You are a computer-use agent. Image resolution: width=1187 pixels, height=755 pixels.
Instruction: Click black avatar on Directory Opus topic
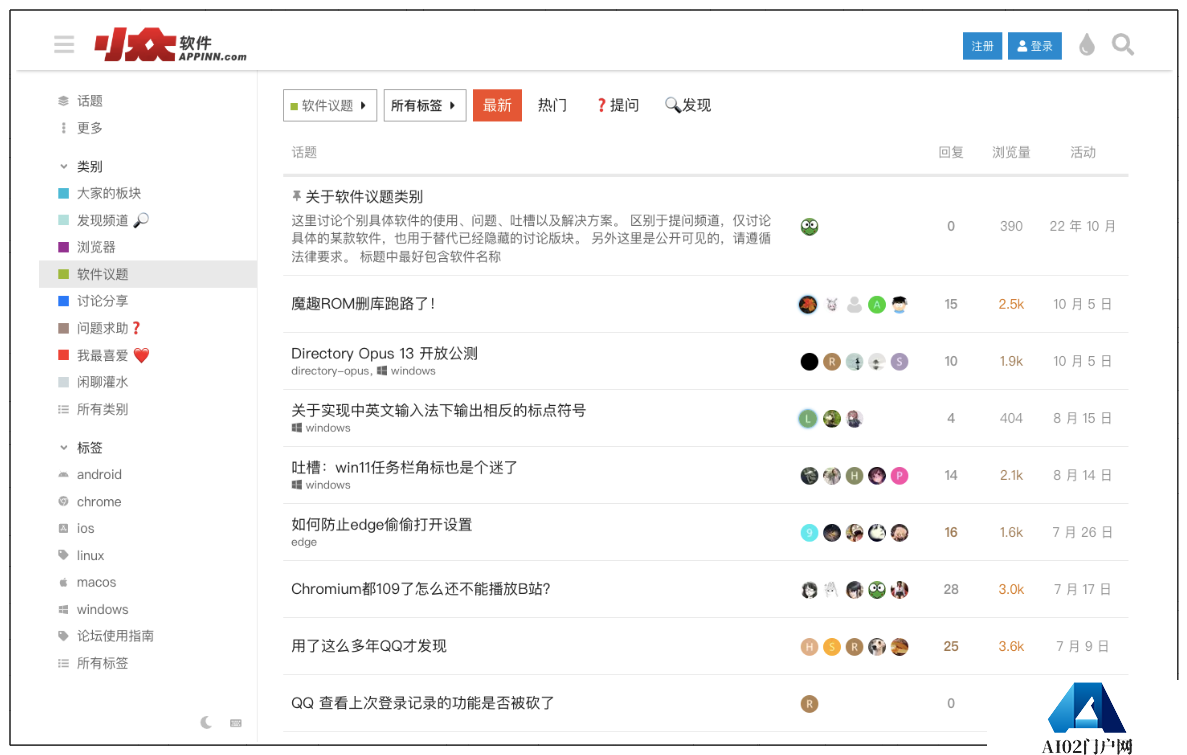(x=809, y=362)
